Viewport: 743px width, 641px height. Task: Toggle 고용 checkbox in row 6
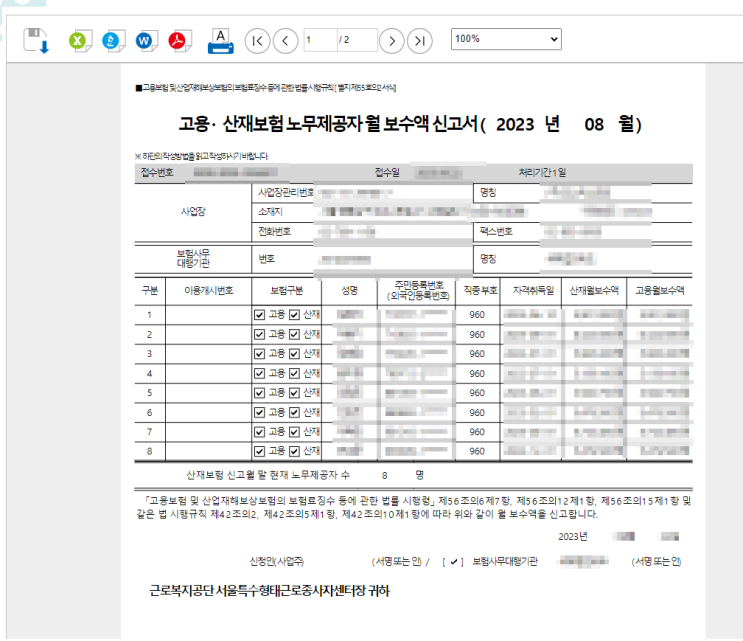[259, 412]
